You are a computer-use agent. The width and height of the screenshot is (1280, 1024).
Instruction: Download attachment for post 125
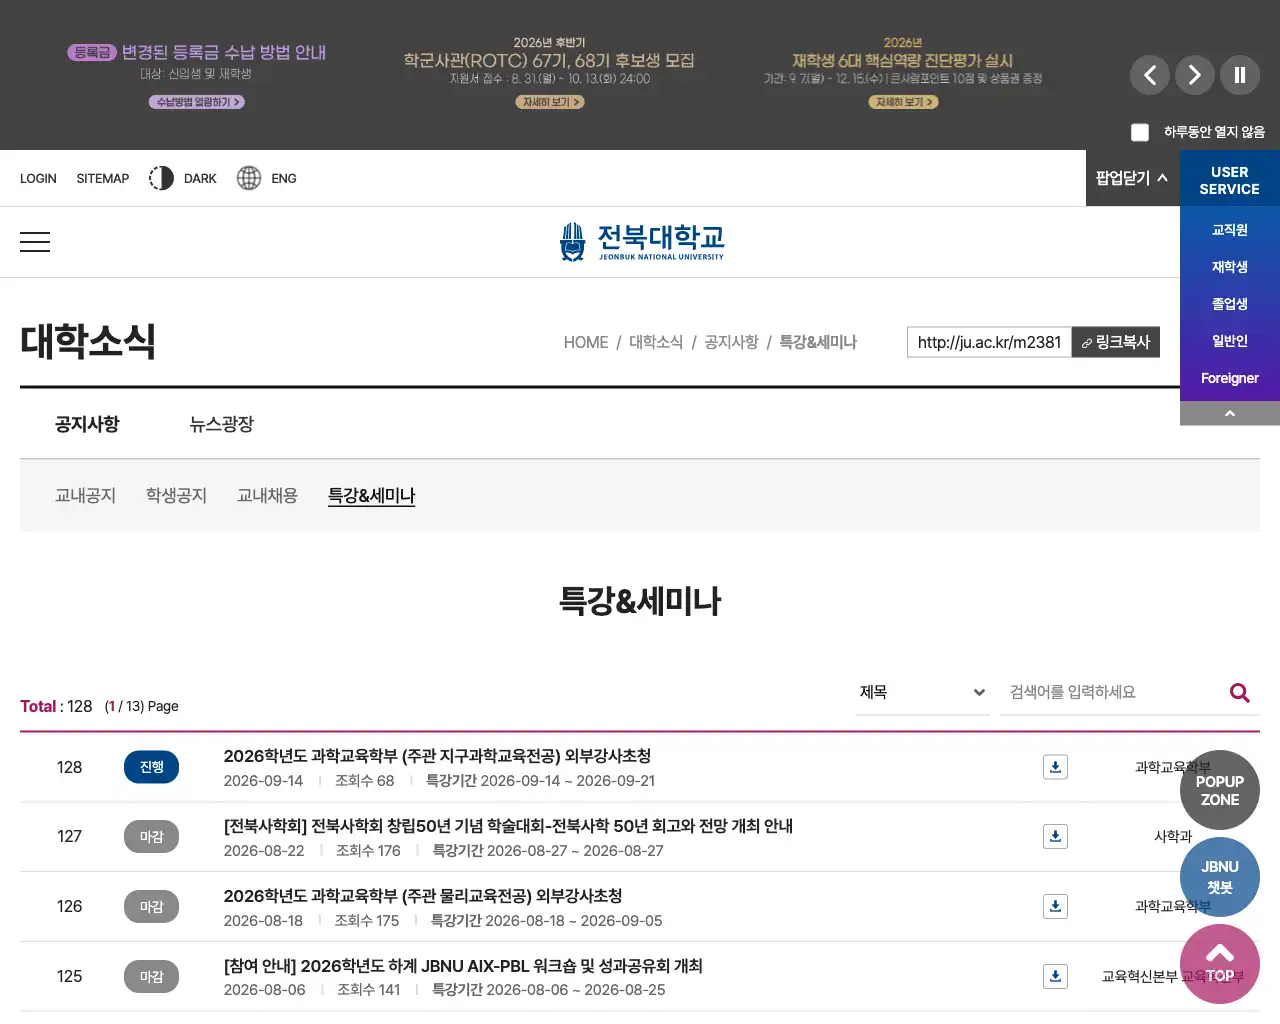point(1055,976)
